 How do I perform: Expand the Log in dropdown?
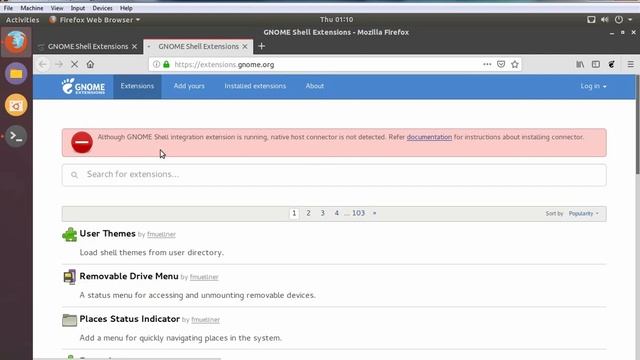[593, 86]
